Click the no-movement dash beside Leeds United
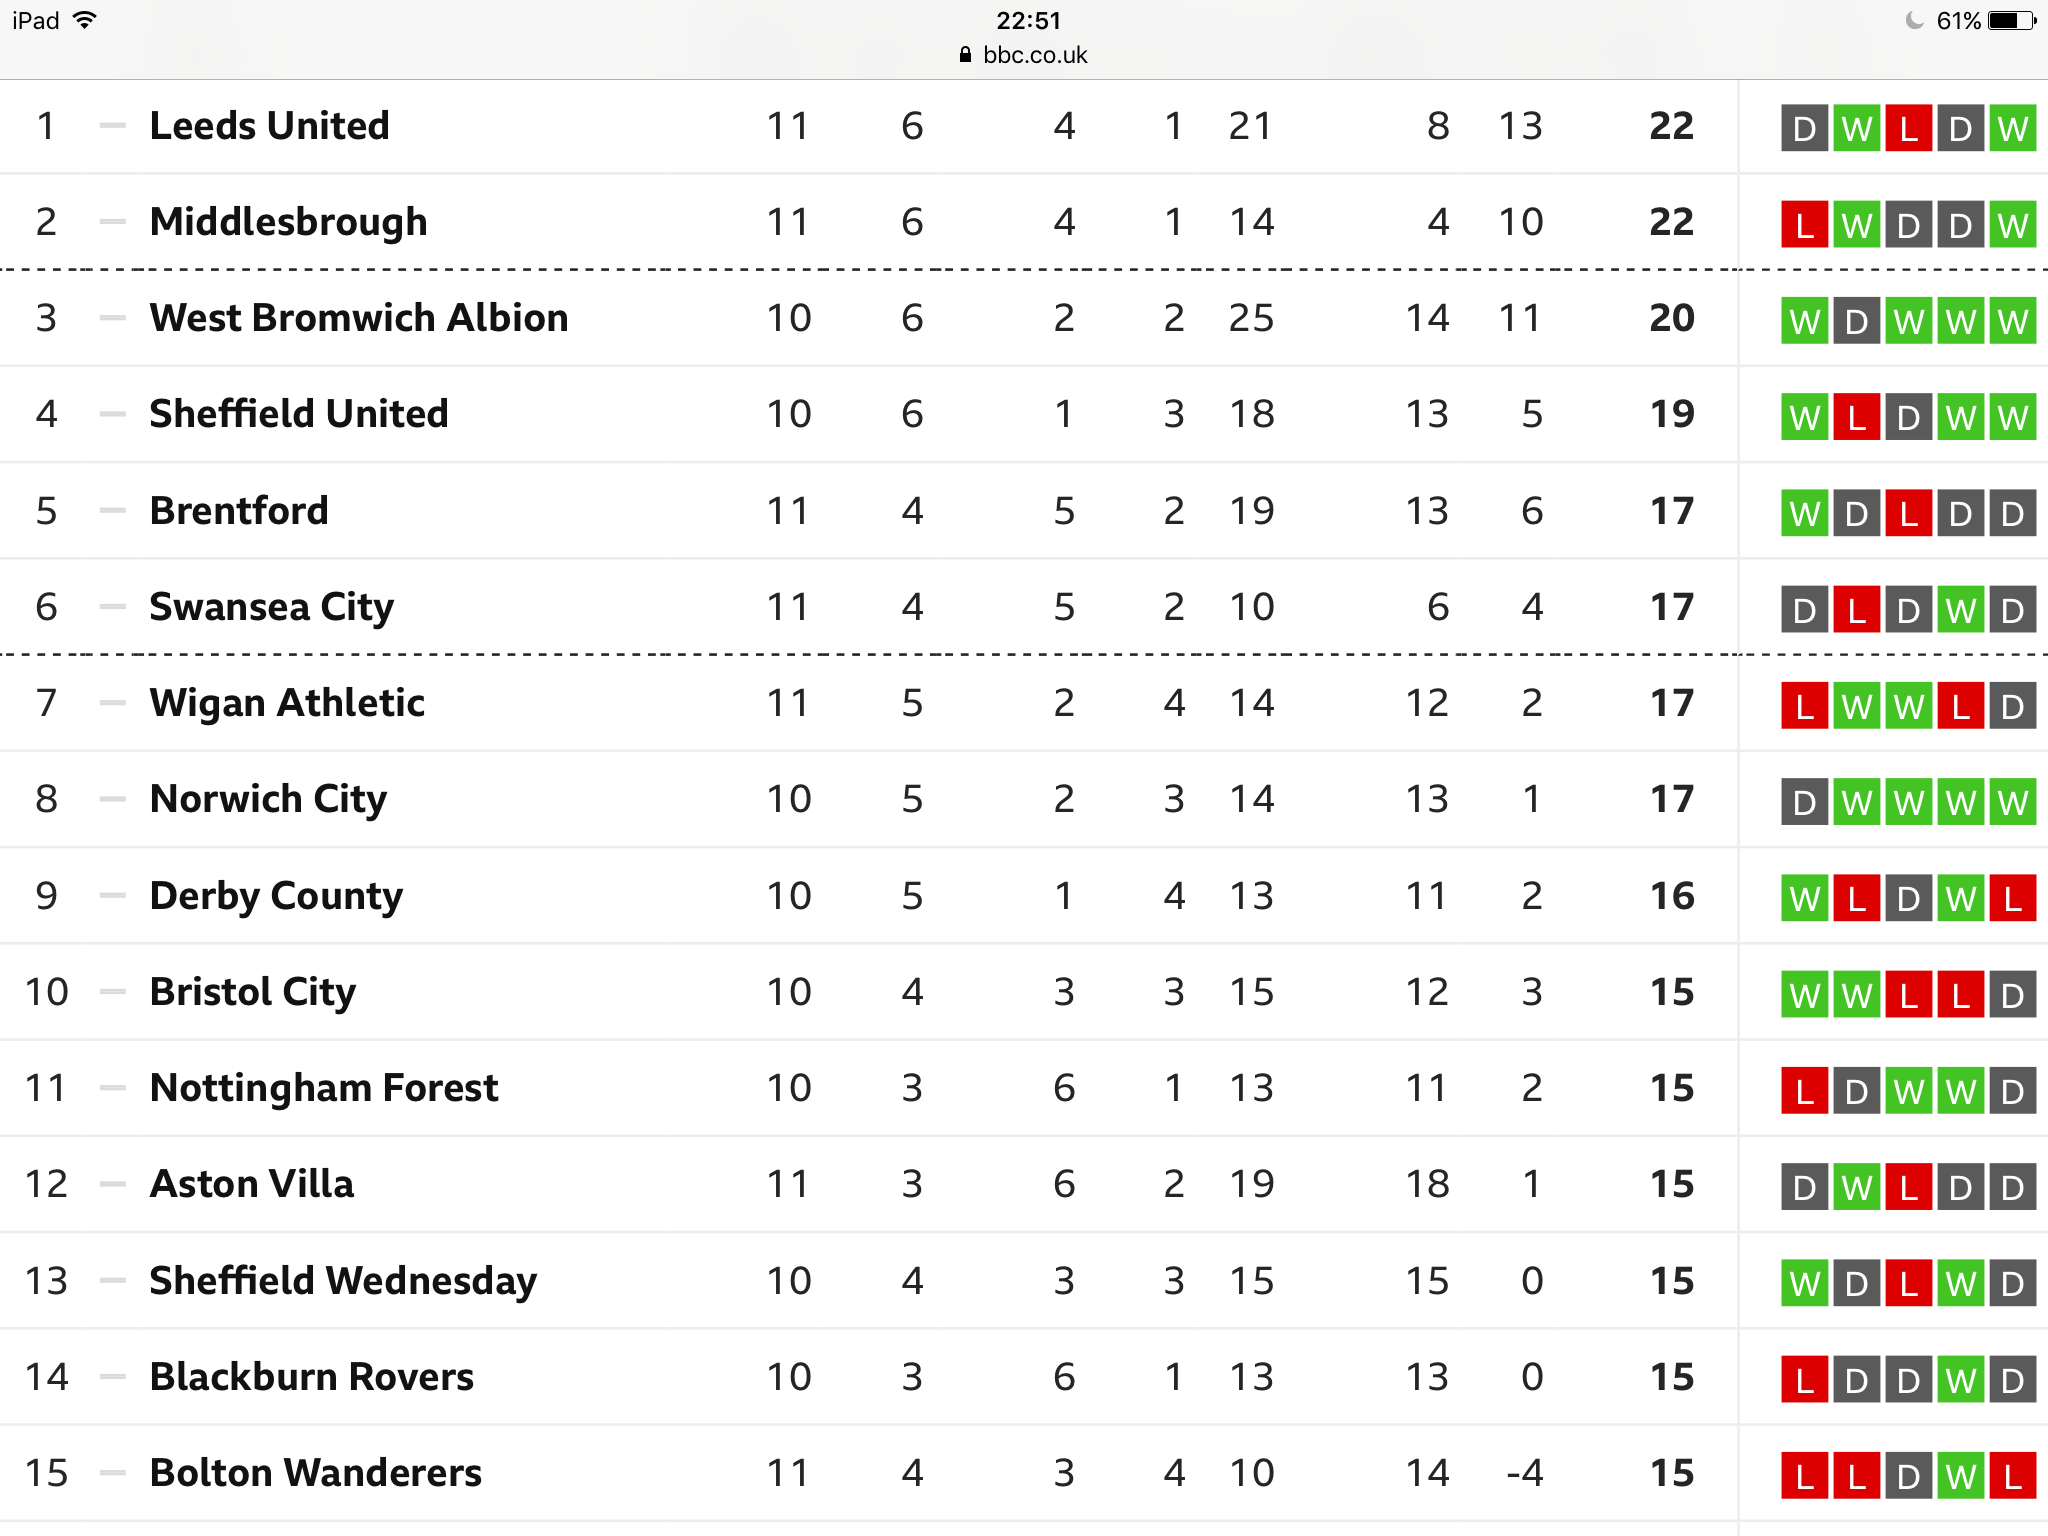This screenshot has height=1536, width=2048. click(113, 126)
